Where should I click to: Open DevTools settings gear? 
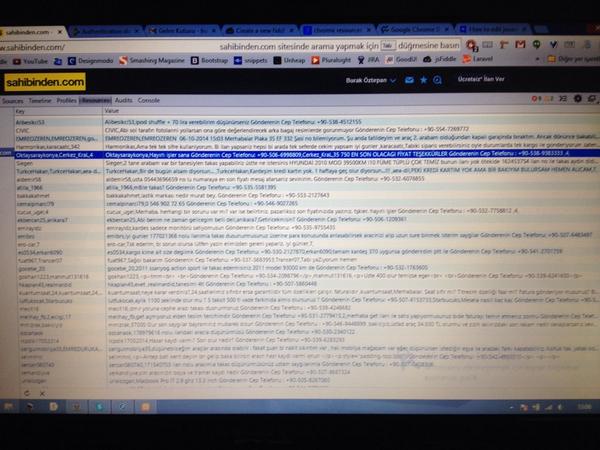pyautogui.click(x=578, y=99)
